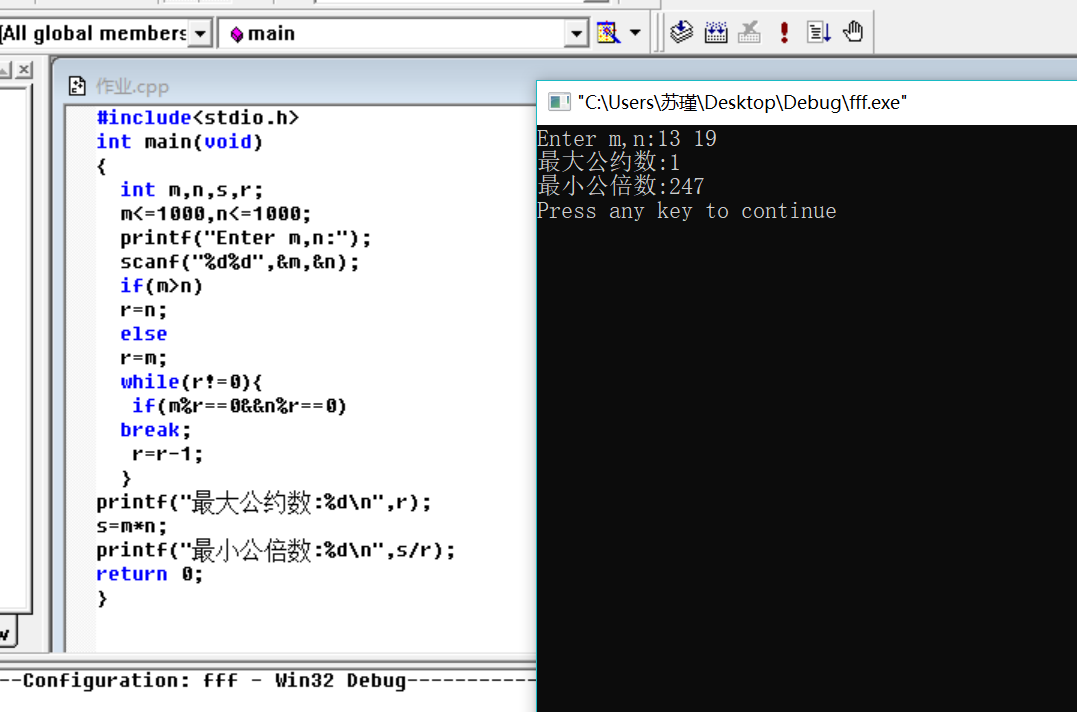Viewport: 1077px width, 712px height.
Task: Click the editor left margin gutter beside break;
Action: [81, 430]
